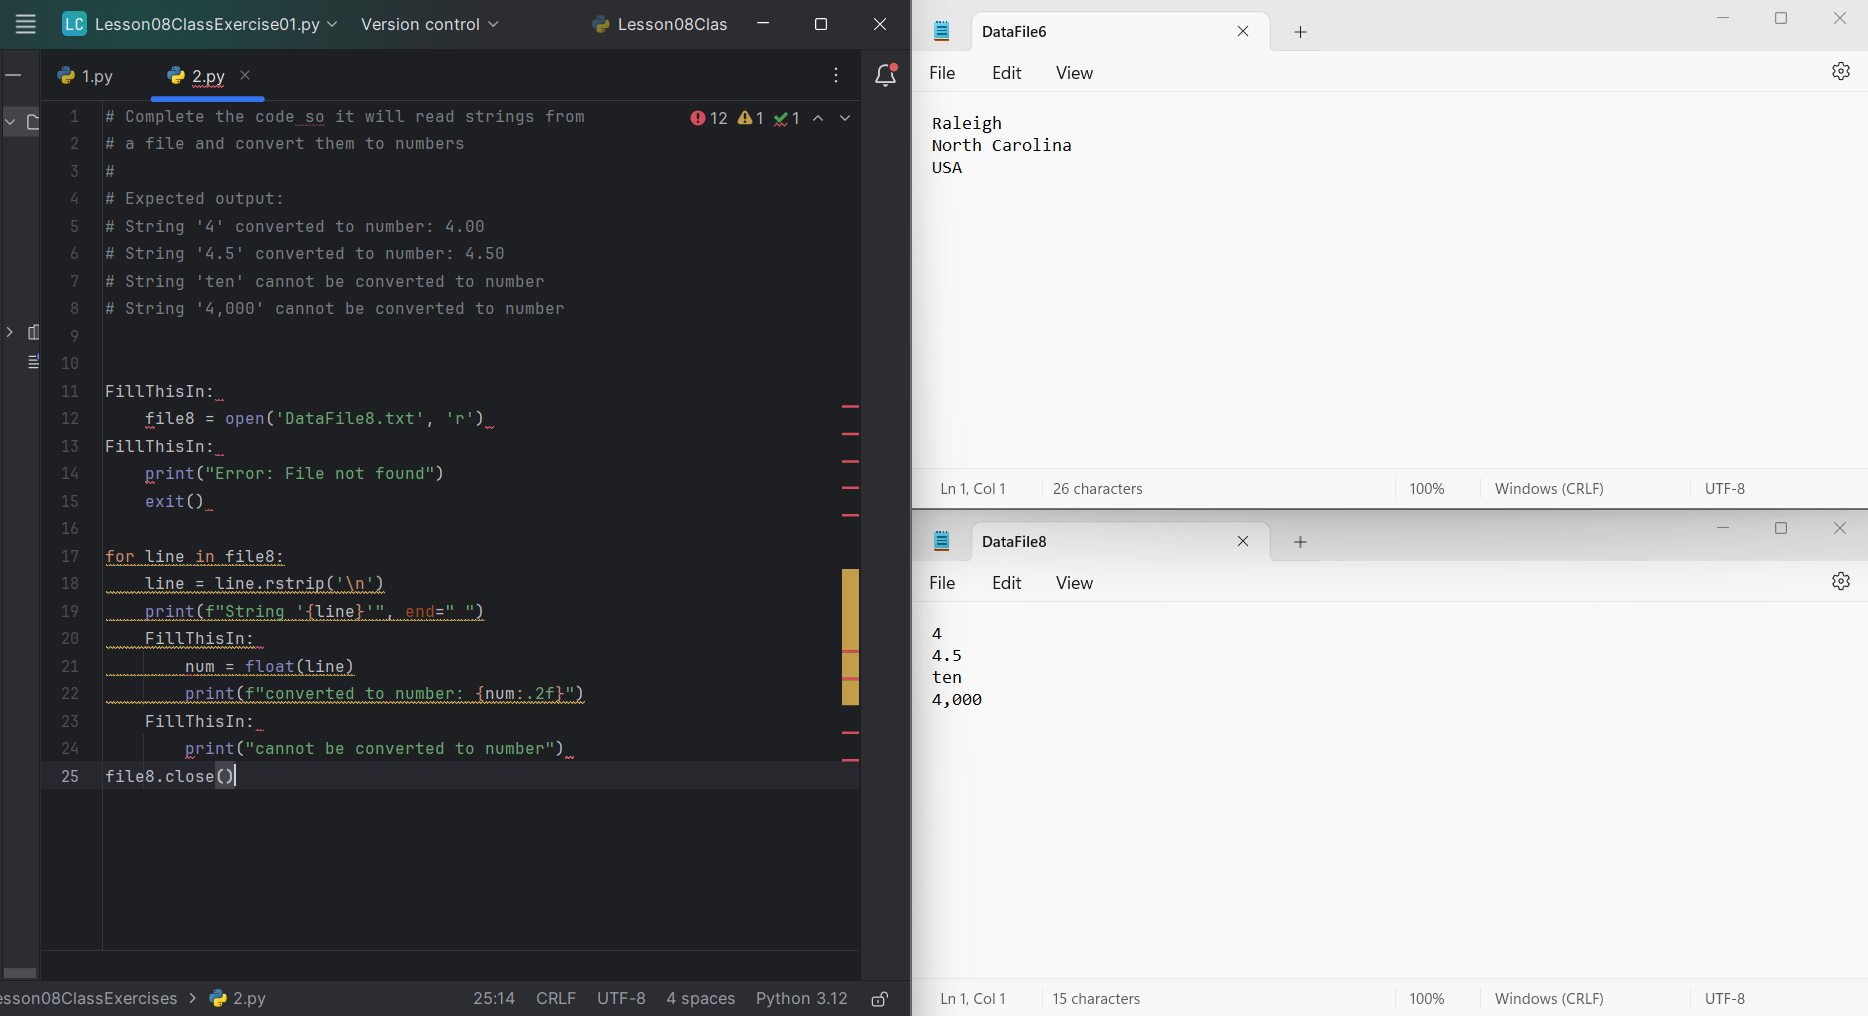The image size is (1868, 1016).
Task: Click the red error count inspection indicator
Action: tap(708, 118)
